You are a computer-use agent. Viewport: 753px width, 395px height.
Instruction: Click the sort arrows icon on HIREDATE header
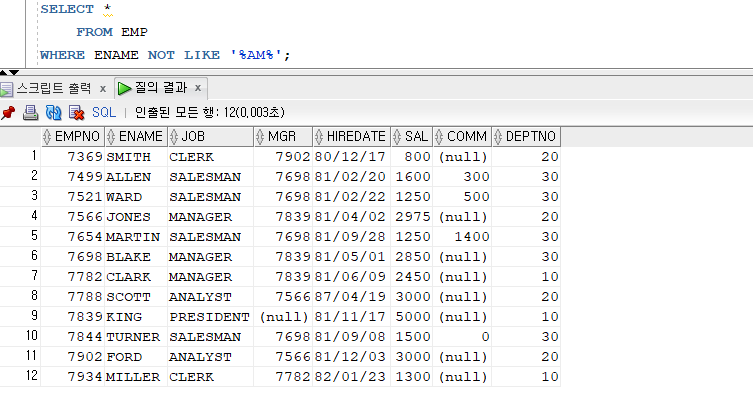[x=319, y=137]
